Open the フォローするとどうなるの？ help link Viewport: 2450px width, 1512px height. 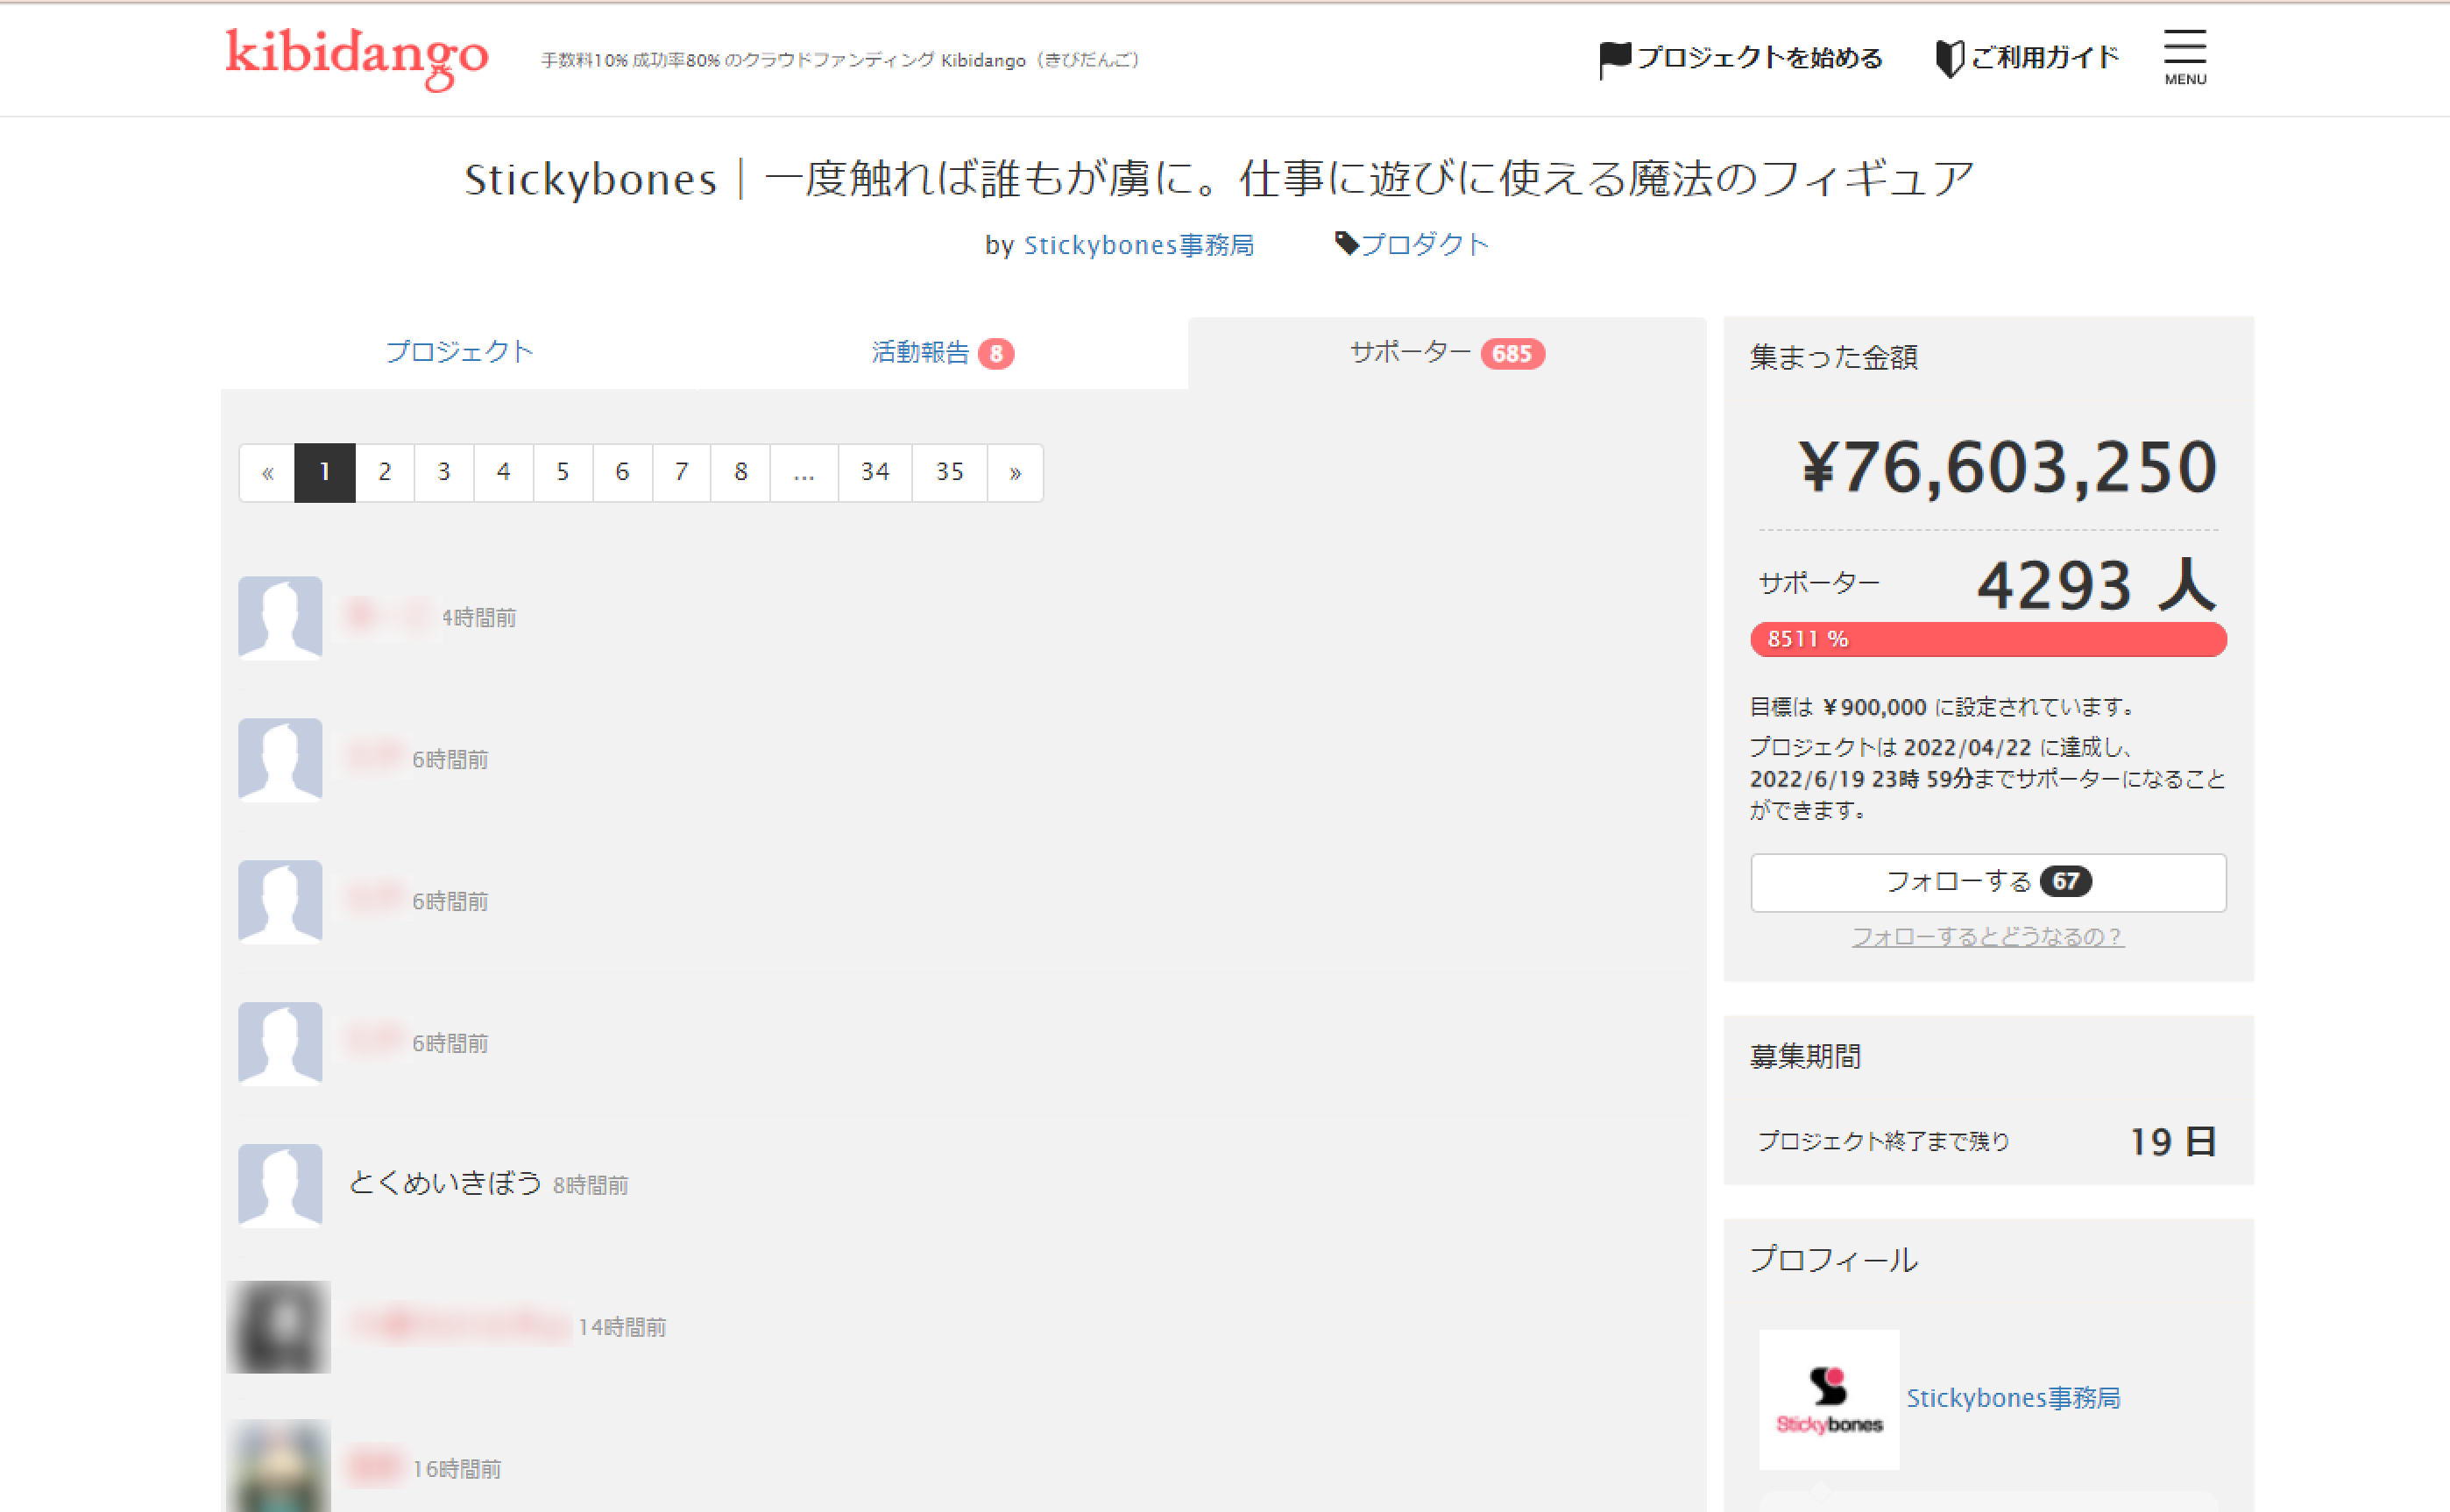click(x=1987, y=936)
